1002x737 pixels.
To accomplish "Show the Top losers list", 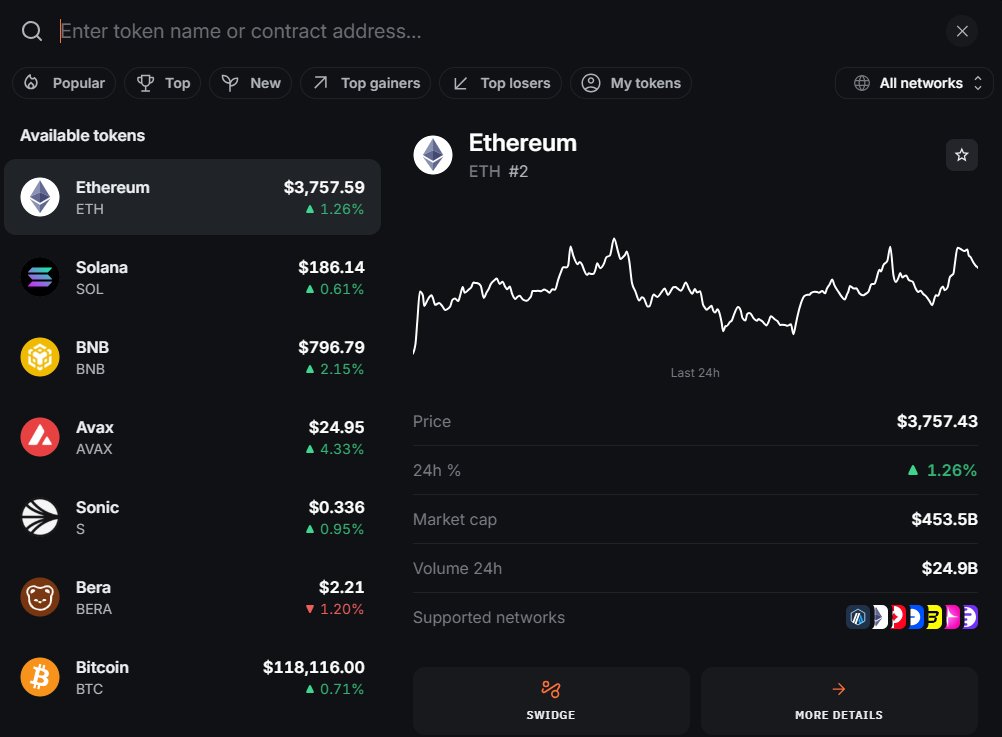I will [x=500, y=83].
